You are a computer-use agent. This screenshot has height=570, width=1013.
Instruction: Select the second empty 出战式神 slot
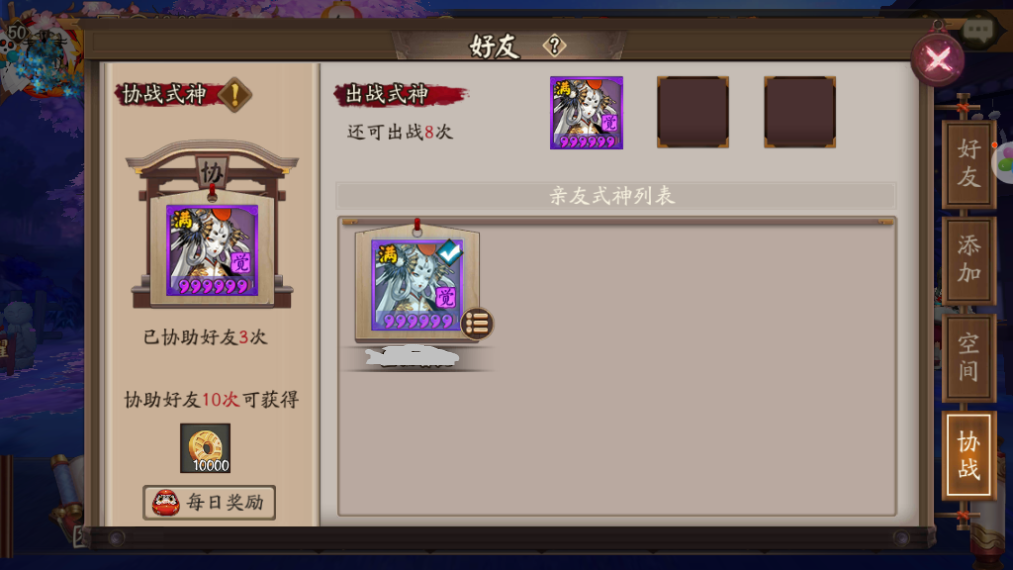click(x=693, y=112)
